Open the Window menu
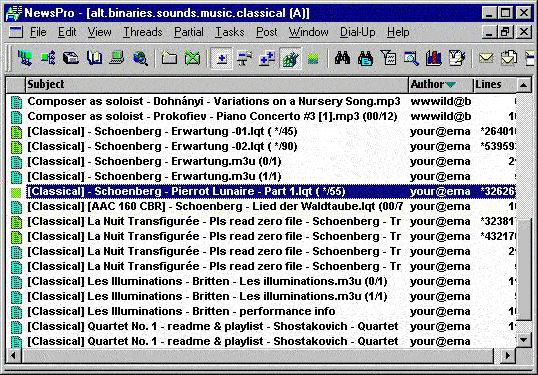The image size is (538, 375). pos(308,32)
